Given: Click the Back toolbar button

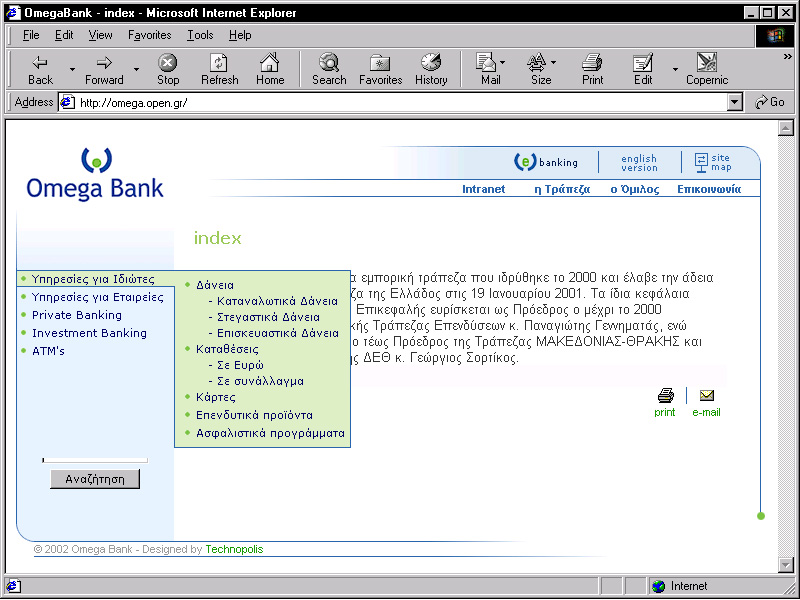Looking at the screenshot, I should point(40,69).
